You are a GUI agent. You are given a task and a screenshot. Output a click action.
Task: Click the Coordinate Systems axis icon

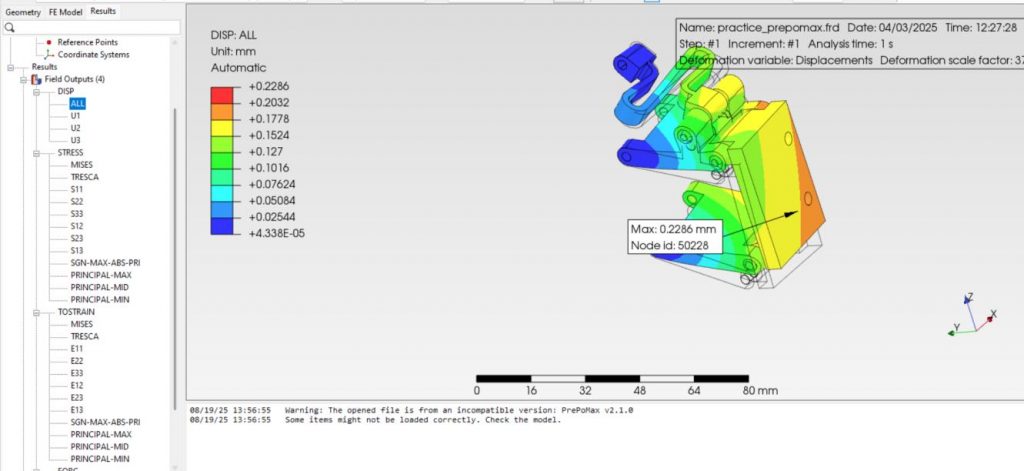(x=49, y=54)
